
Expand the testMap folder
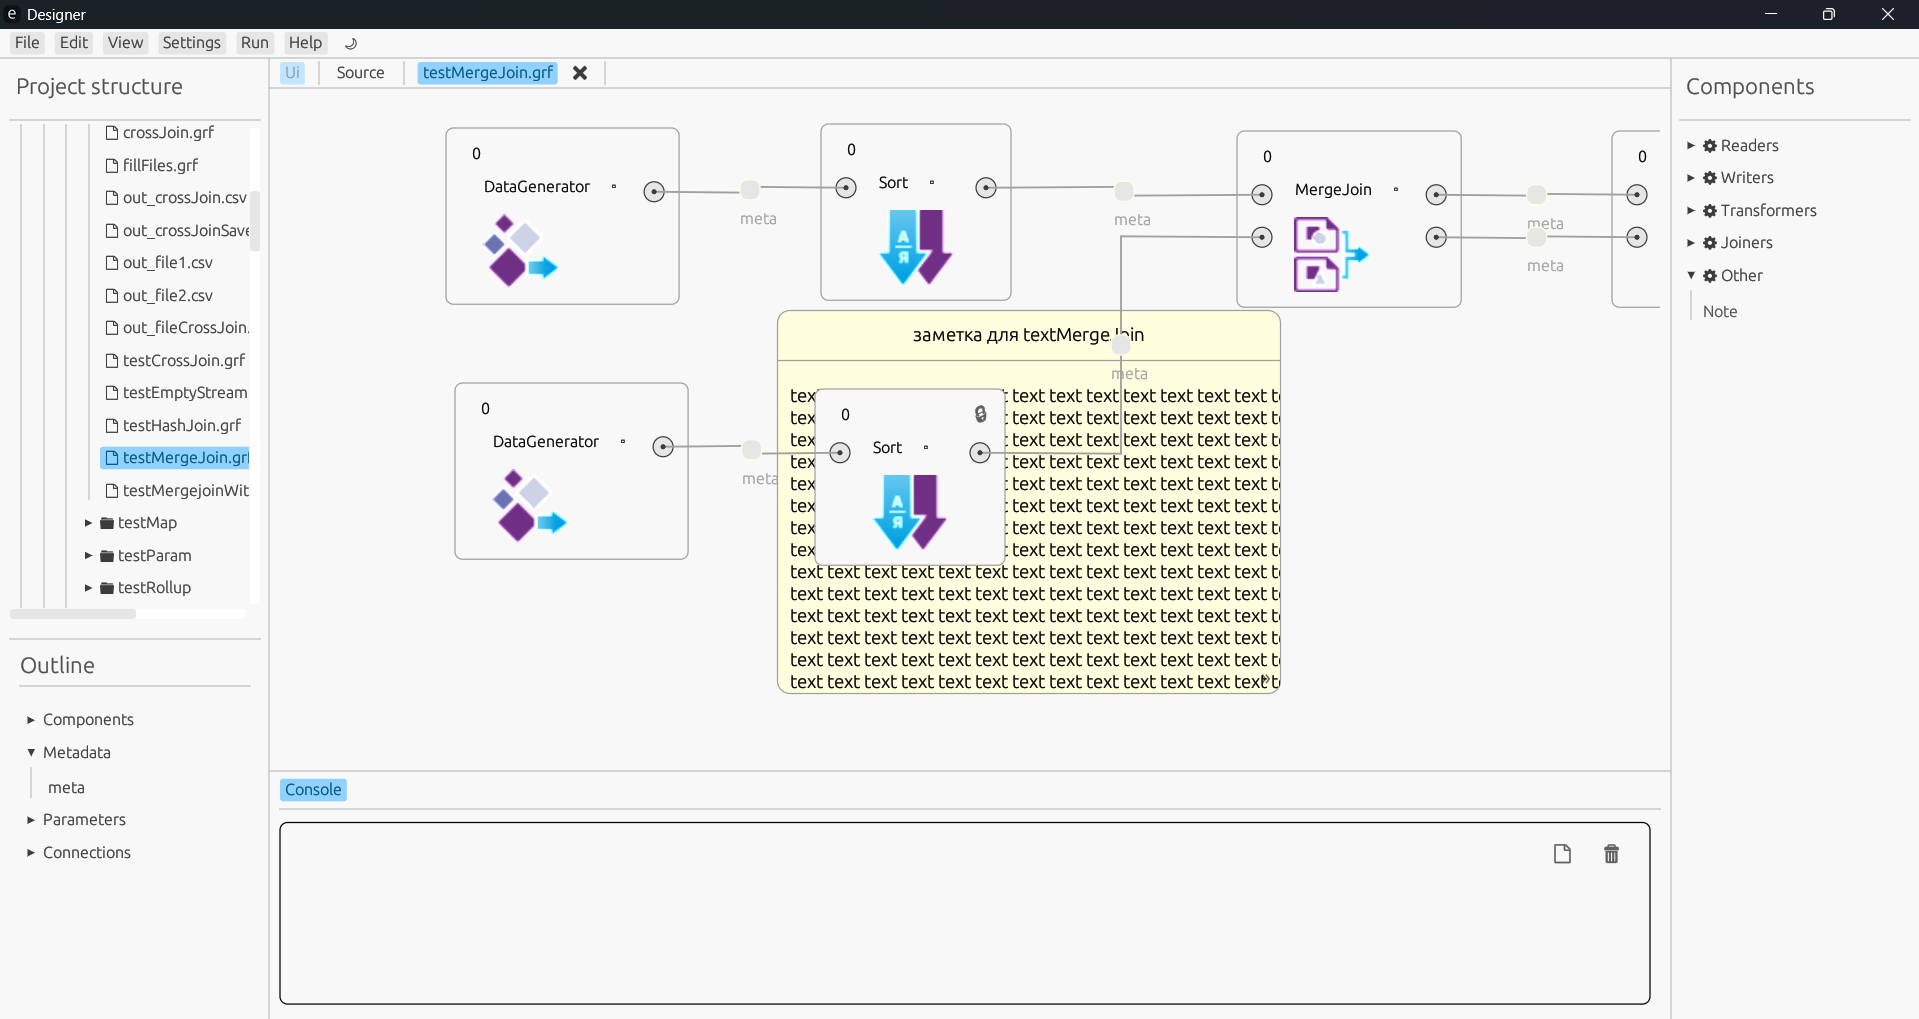[x=88, y=523]
